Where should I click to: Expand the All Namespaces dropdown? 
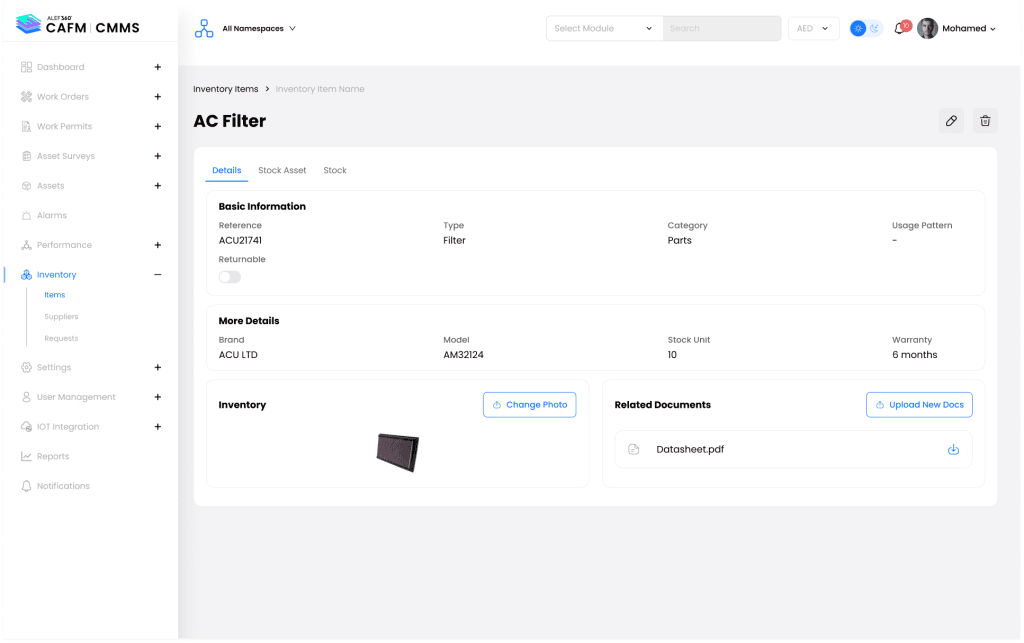tap(259, 29)
